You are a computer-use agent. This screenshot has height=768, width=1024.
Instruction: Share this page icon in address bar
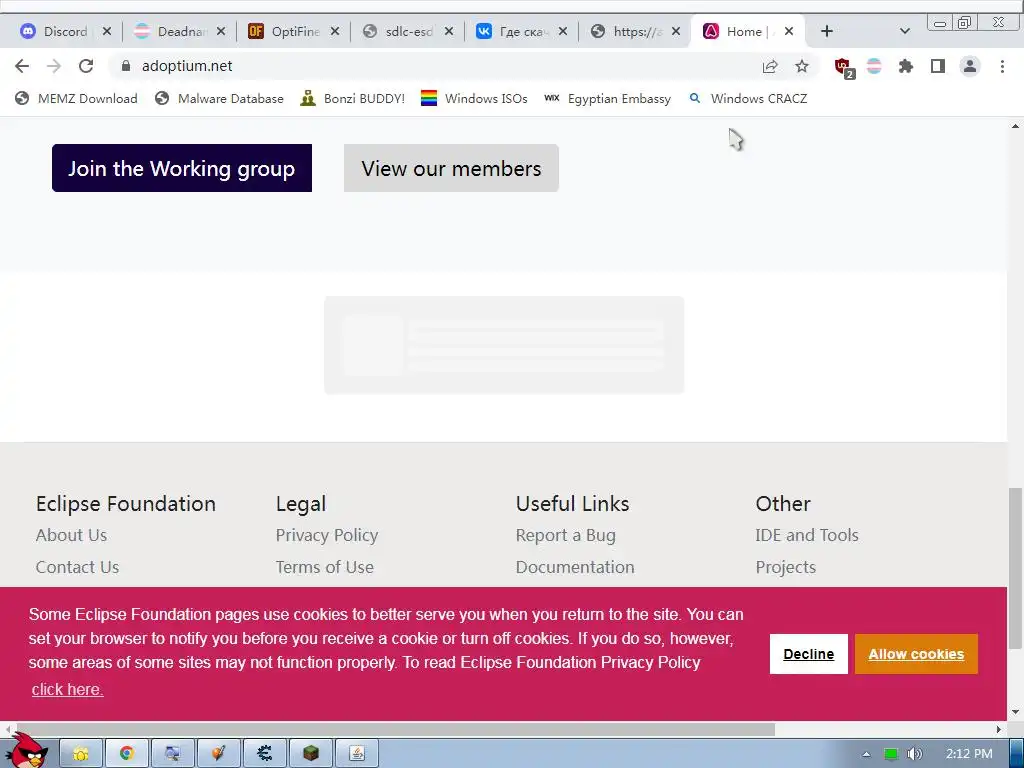point(770,66)
